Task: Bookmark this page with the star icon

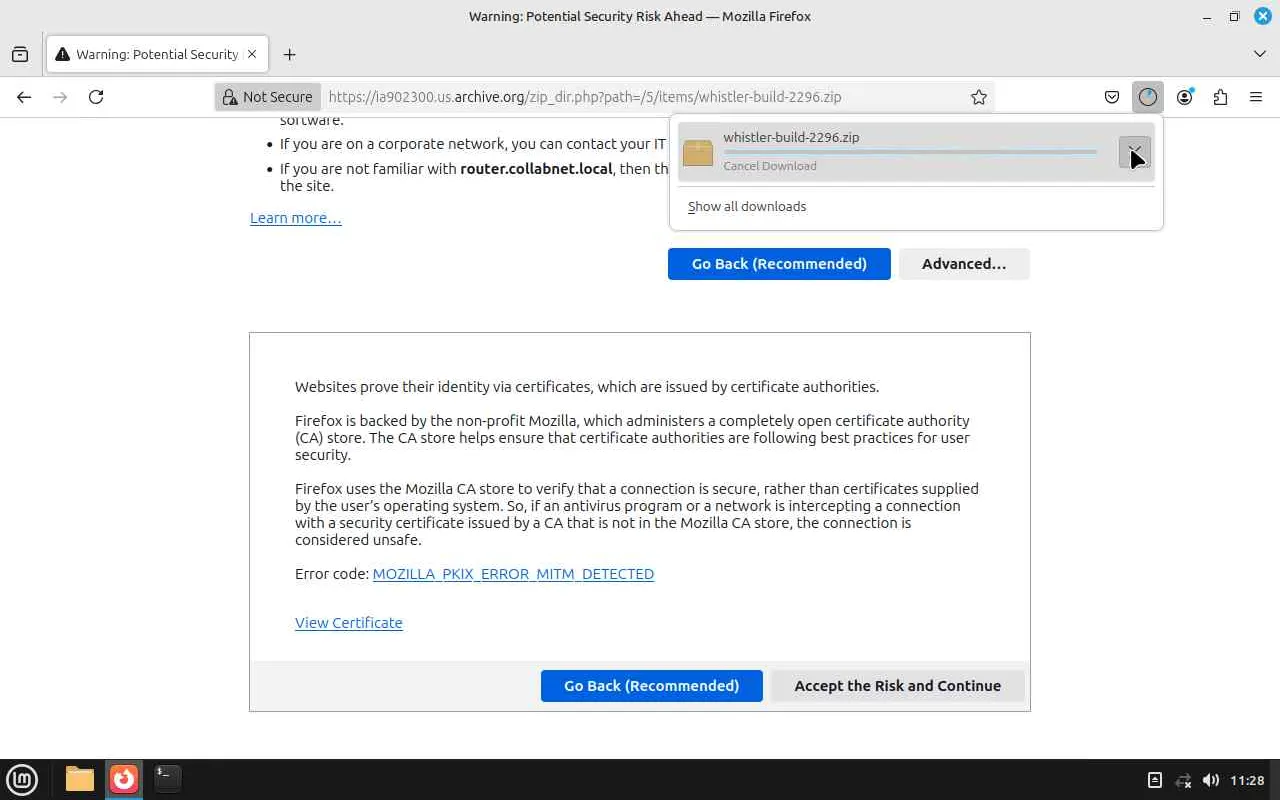Action: click(x=979, y=97)
